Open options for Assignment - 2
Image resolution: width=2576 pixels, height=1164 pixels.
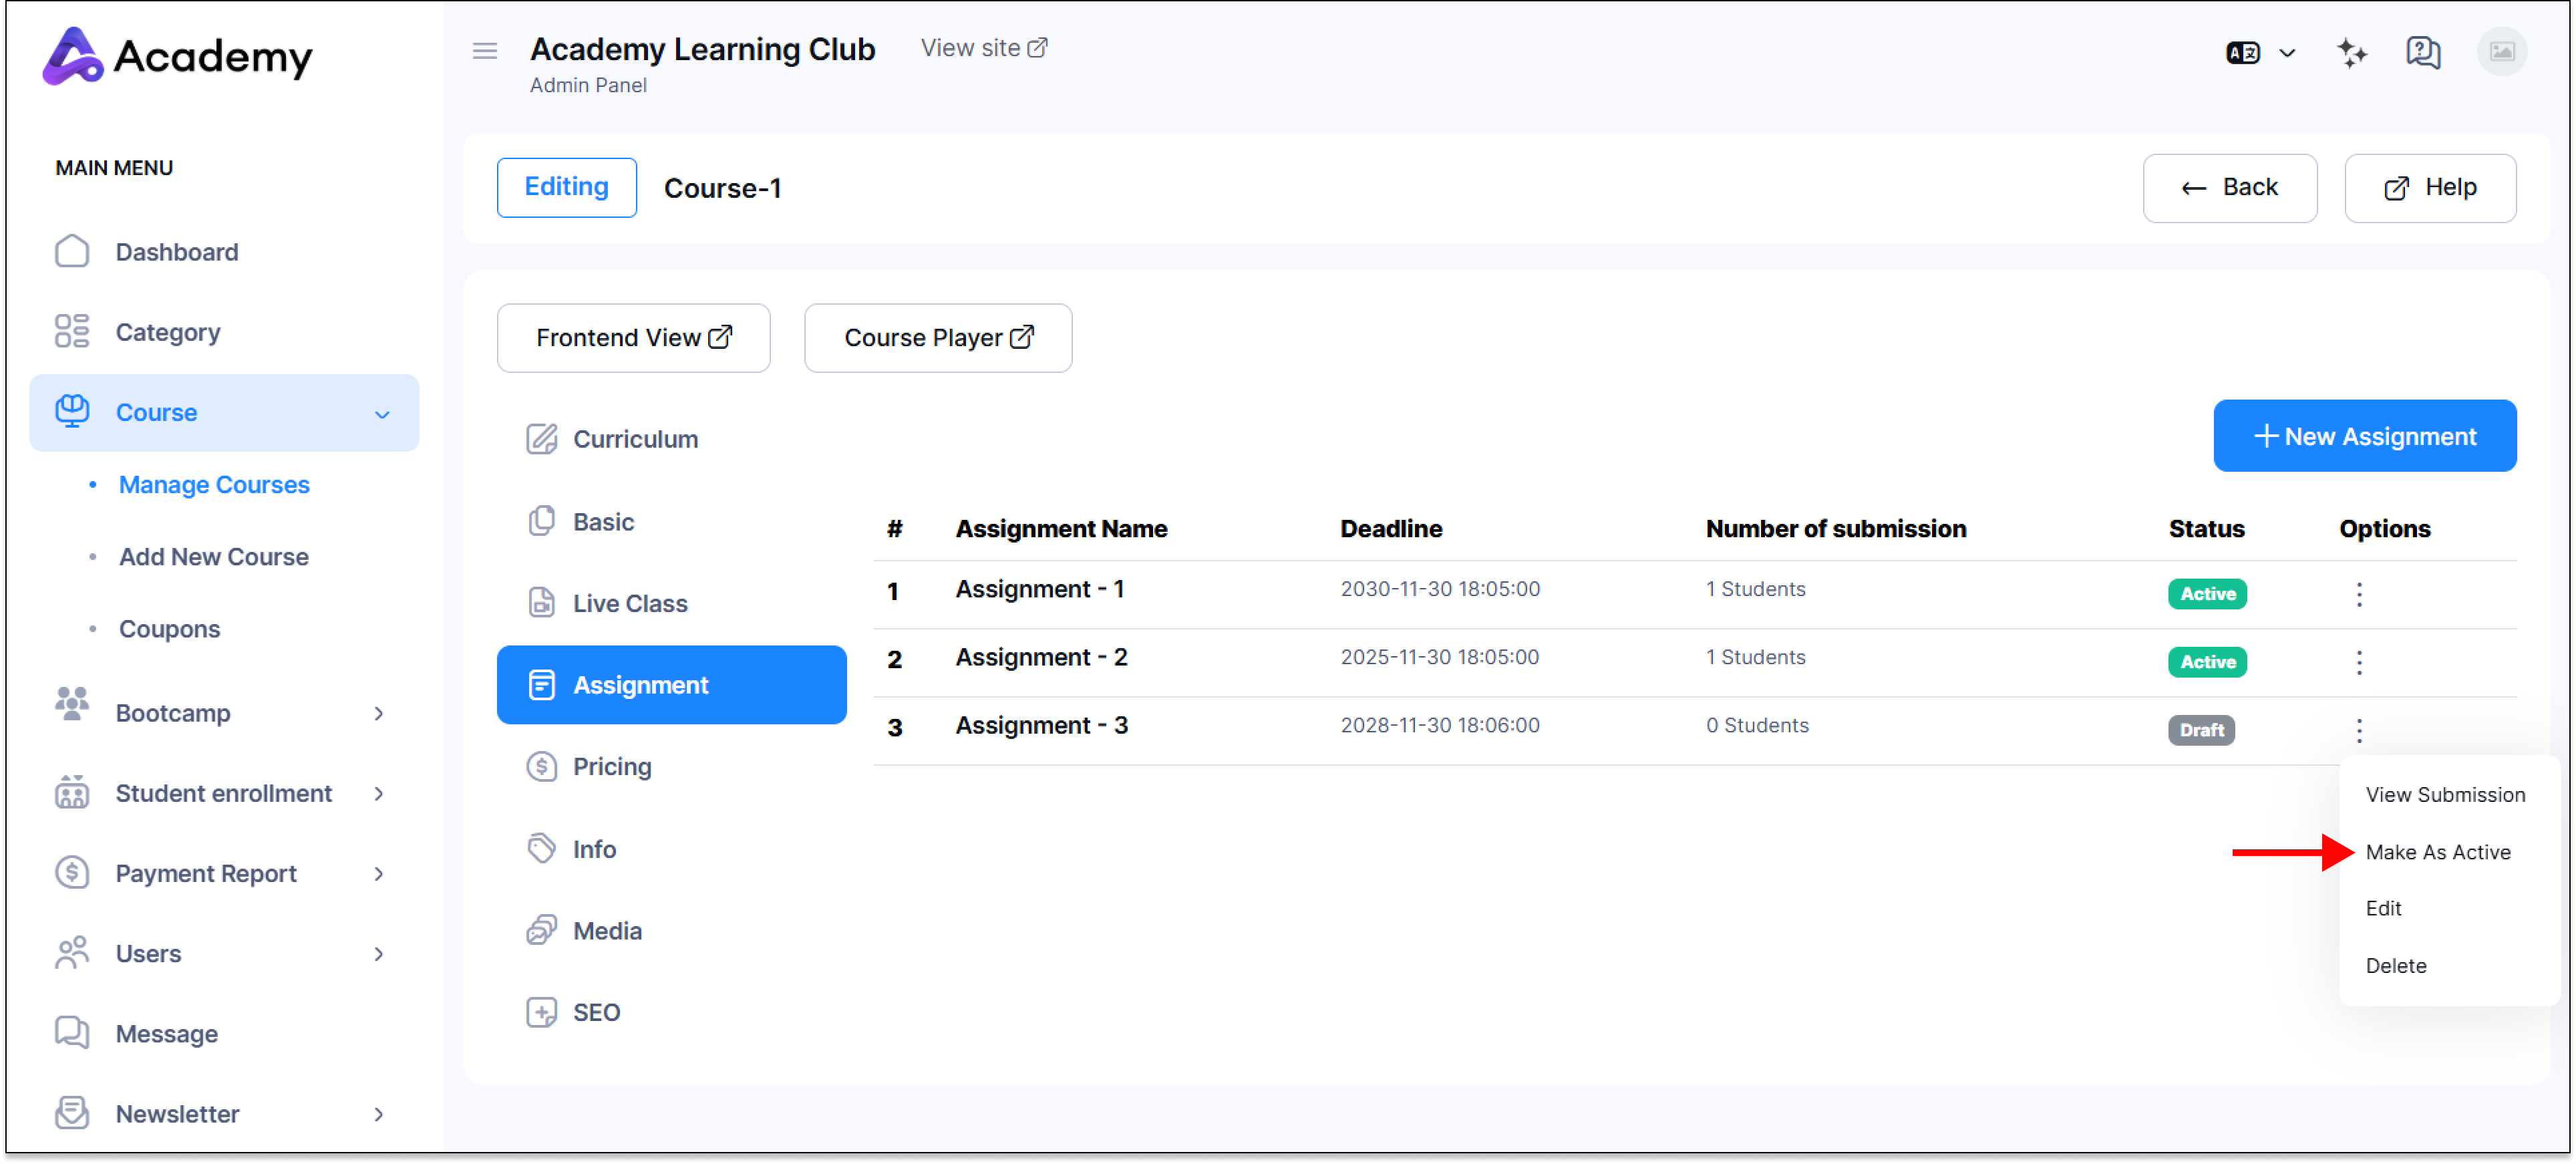point(2359,662)
